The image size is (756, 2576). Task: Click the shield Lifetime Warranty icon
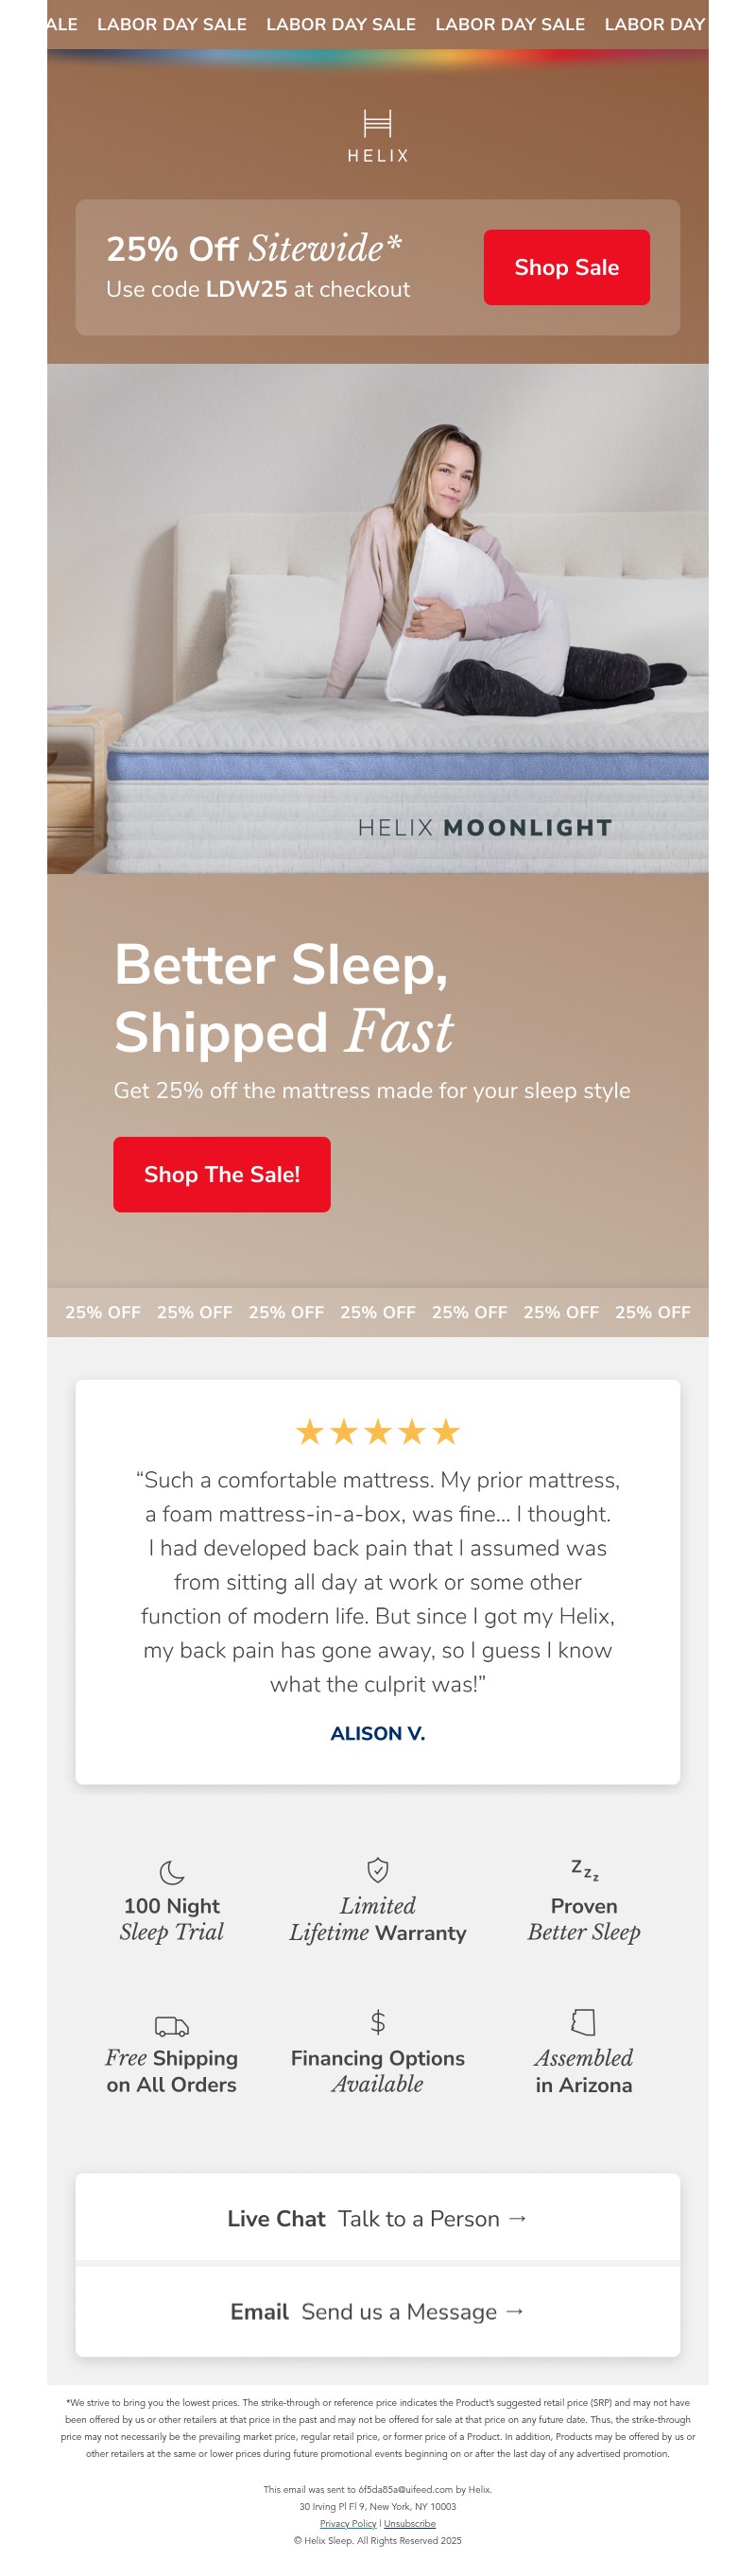click(x=377, y=1869)
